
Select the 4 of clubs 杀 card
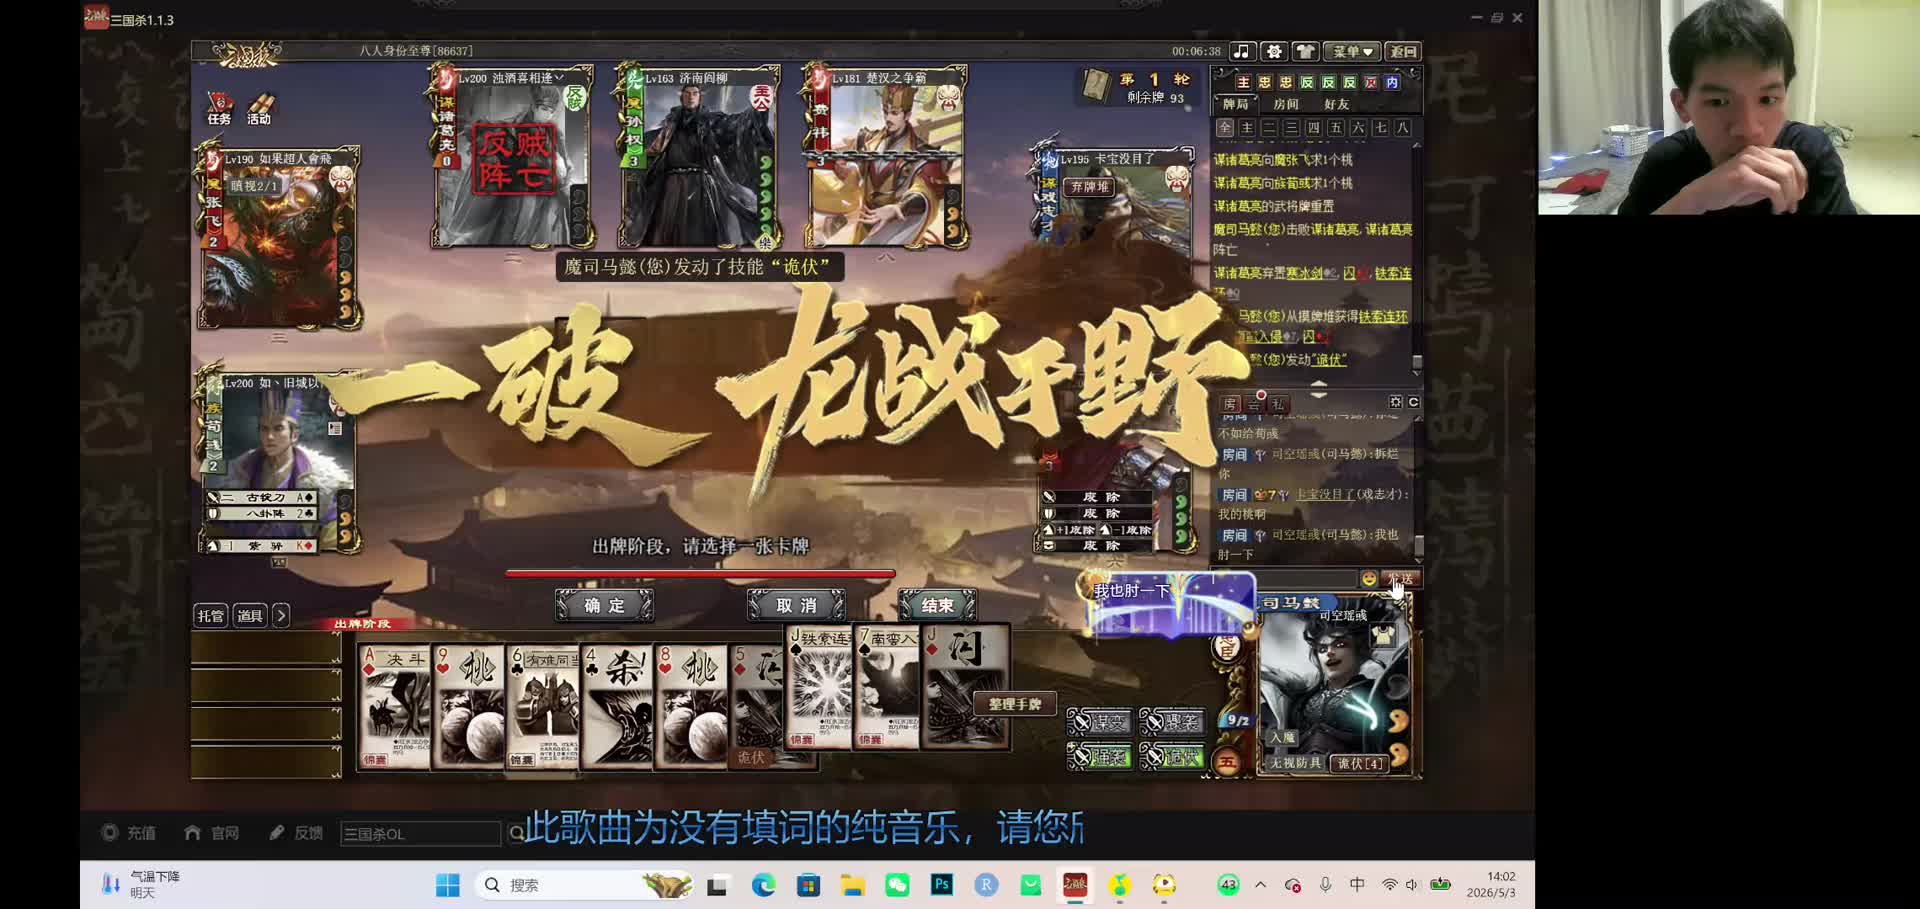pyautogui.click(x=616, y=707)
